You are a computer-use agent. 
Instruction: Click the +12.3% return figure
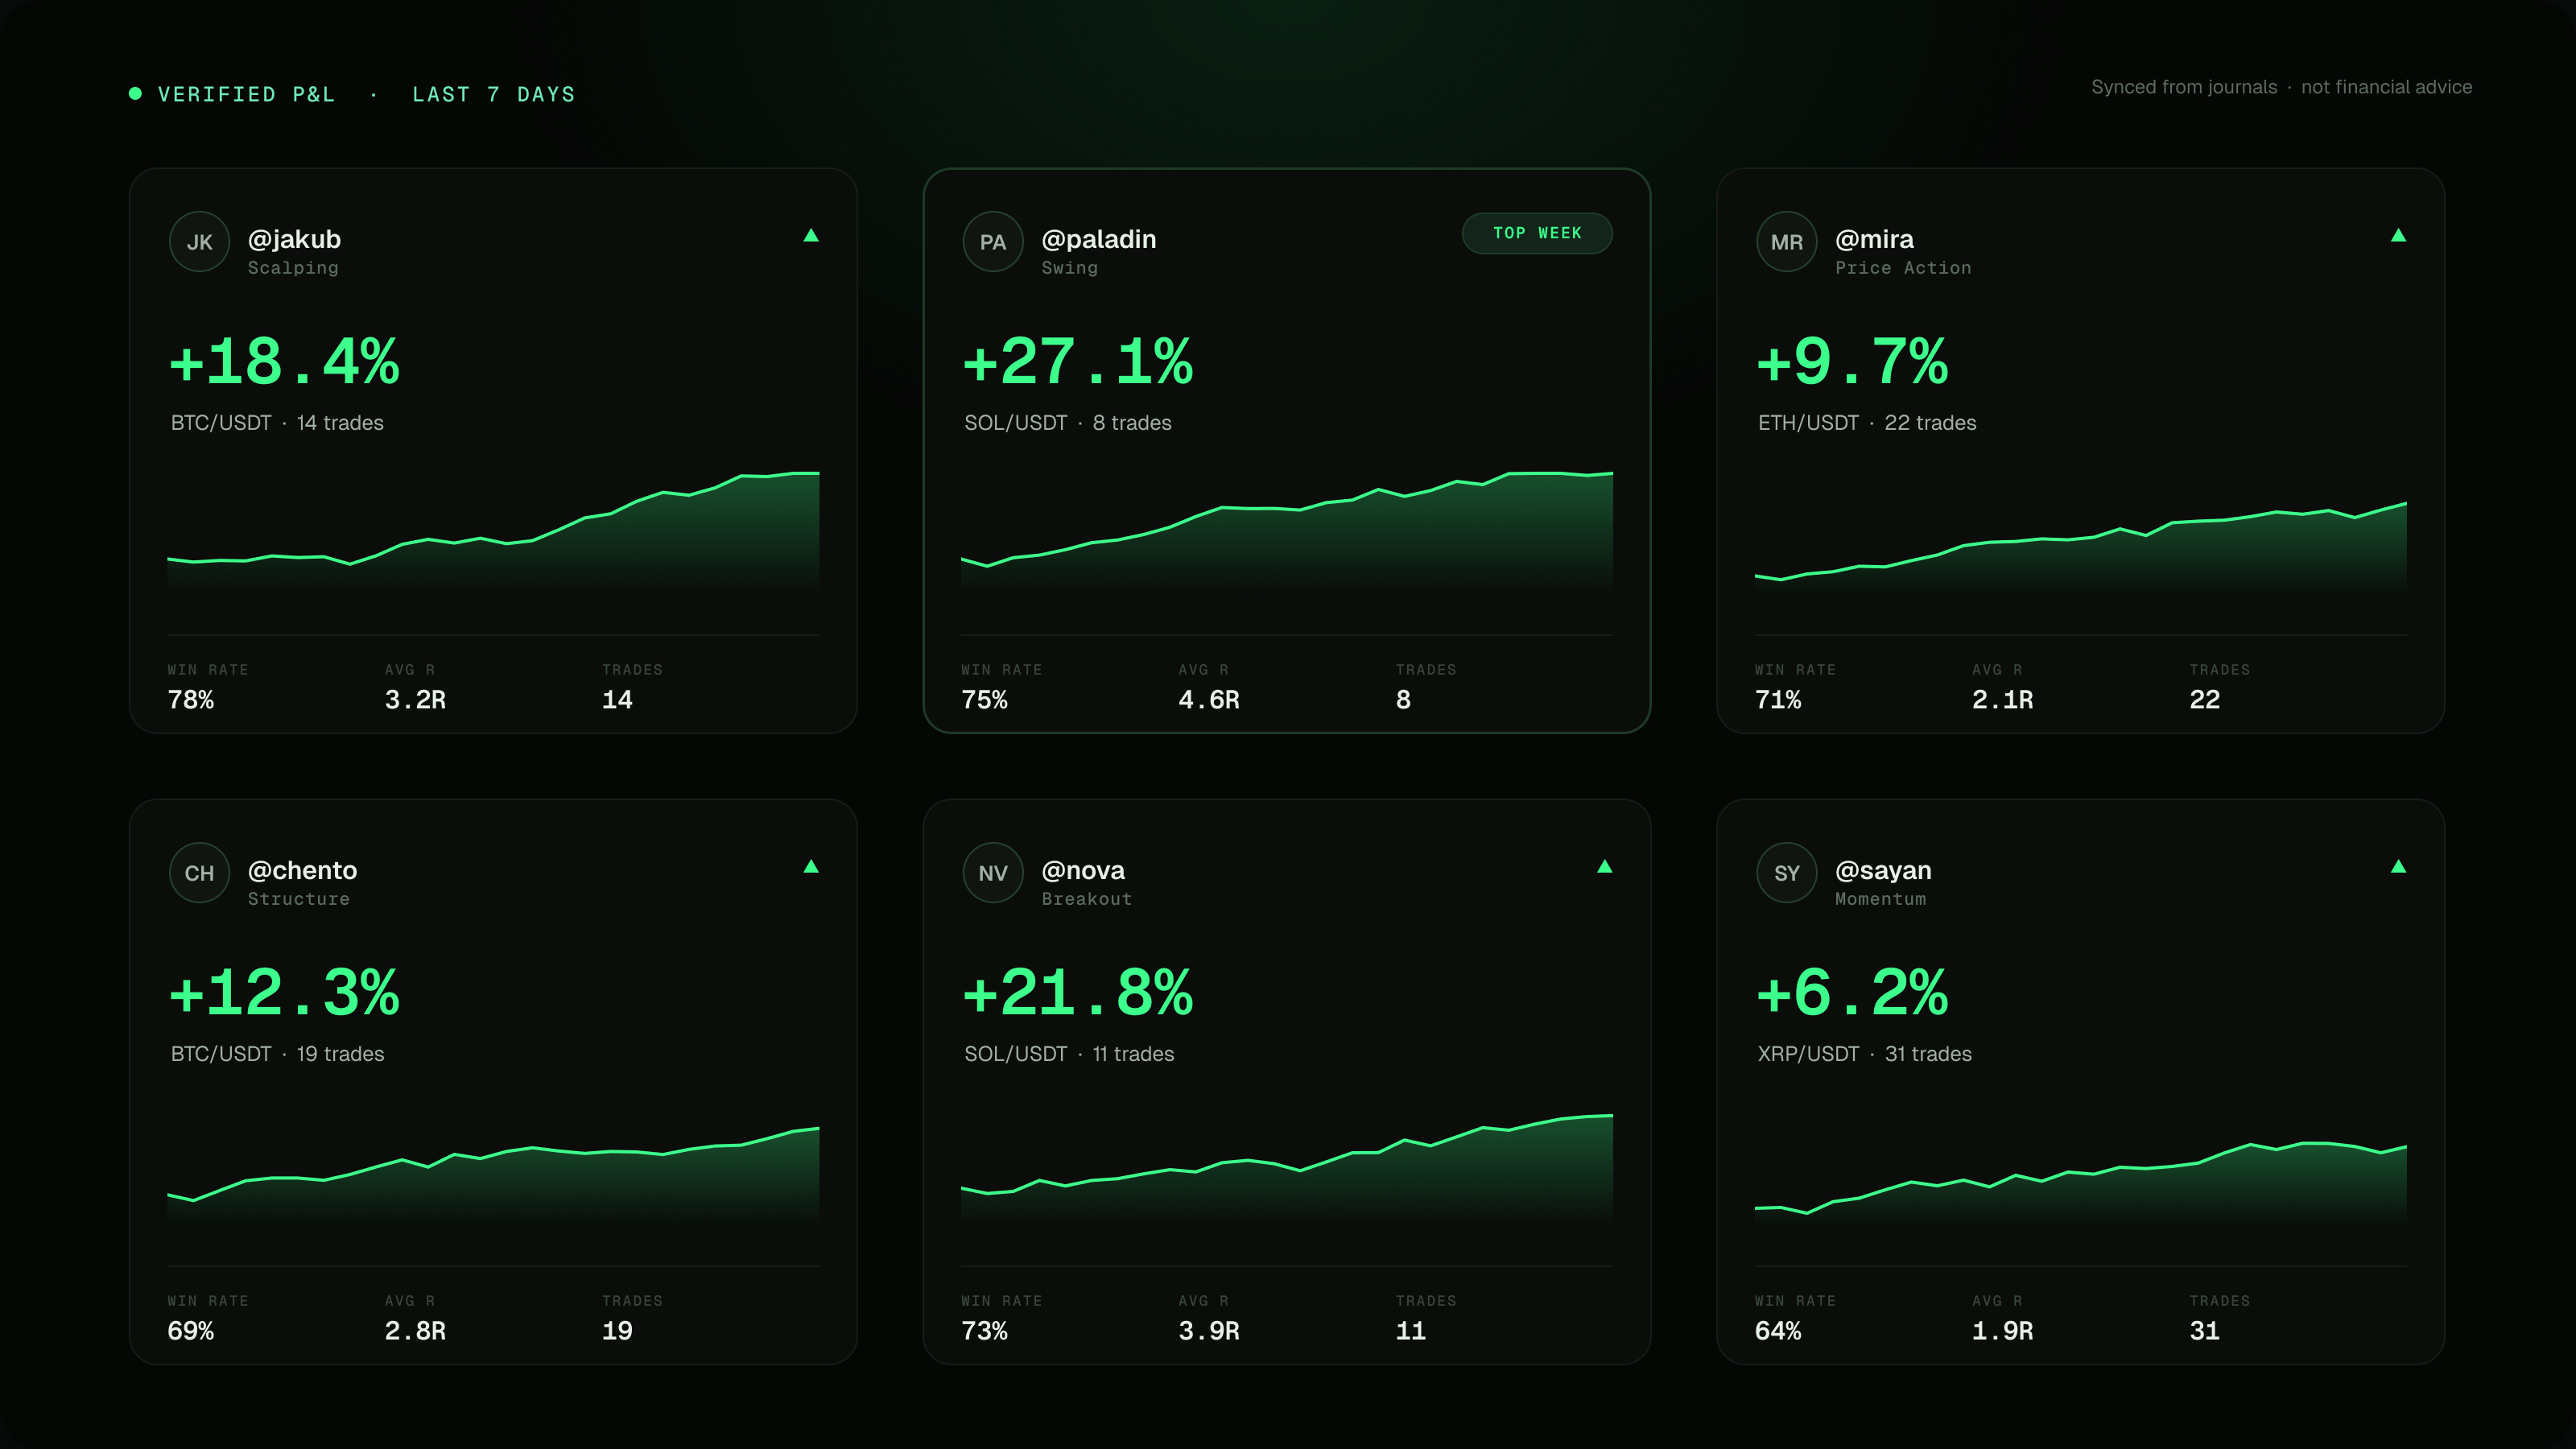[284, 992]
